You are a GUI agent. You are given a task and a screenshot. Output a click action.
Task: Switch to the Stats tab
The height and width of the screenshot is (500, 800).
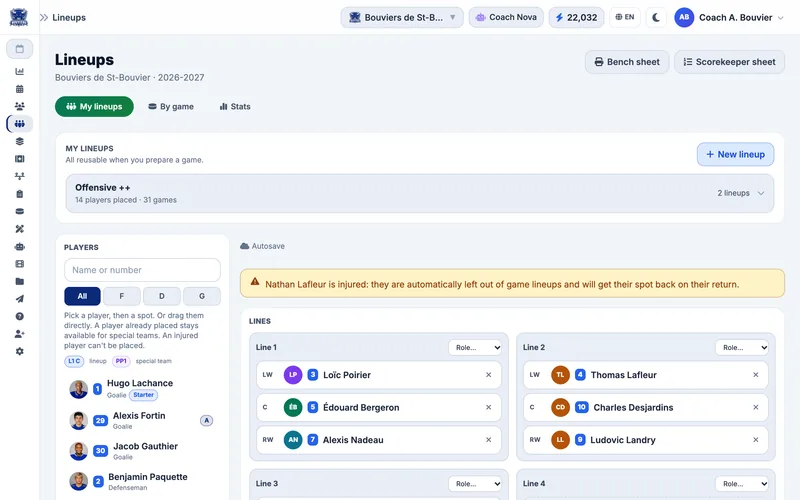(235, 107)
